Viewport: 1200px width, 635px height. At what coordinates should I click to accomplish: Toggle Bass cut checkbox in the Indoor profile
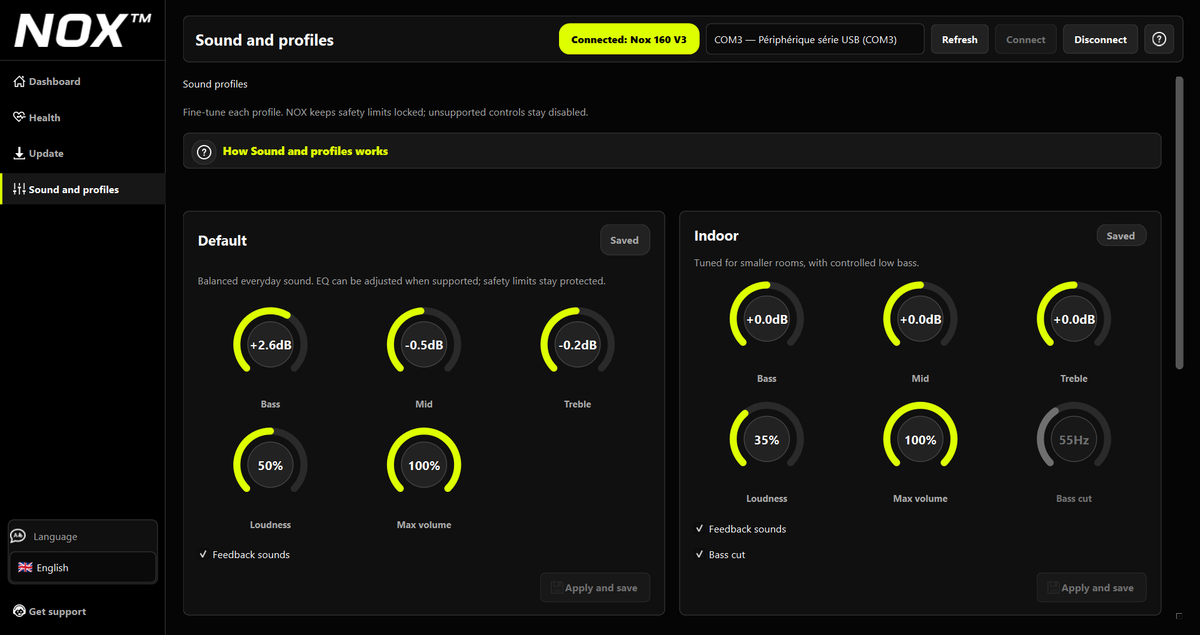[x=700, y=554]
